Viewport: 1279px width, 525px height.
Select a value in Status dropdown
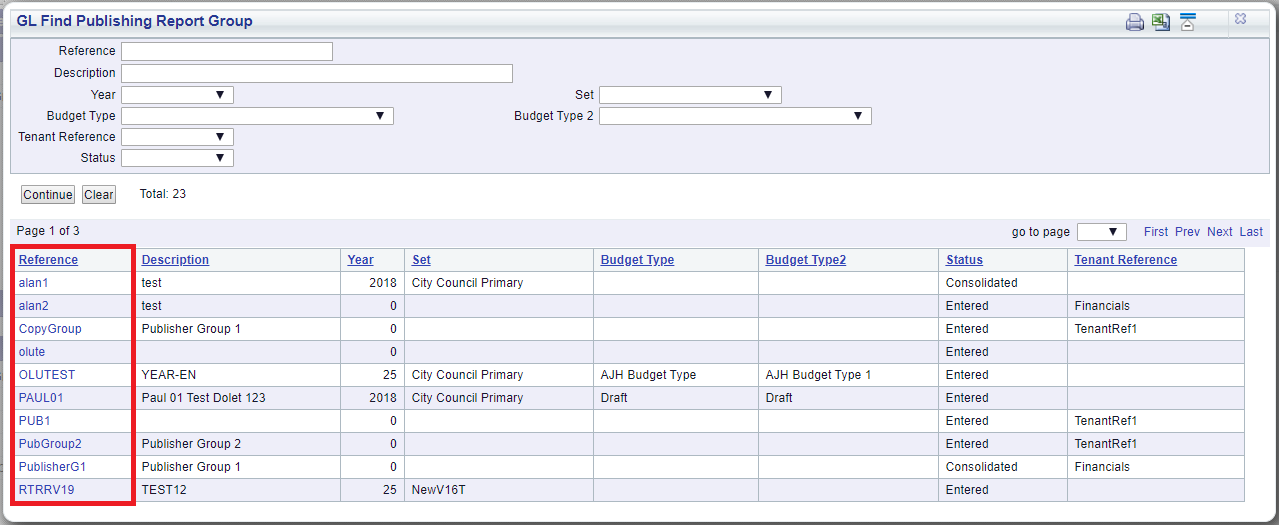[177, 158]
